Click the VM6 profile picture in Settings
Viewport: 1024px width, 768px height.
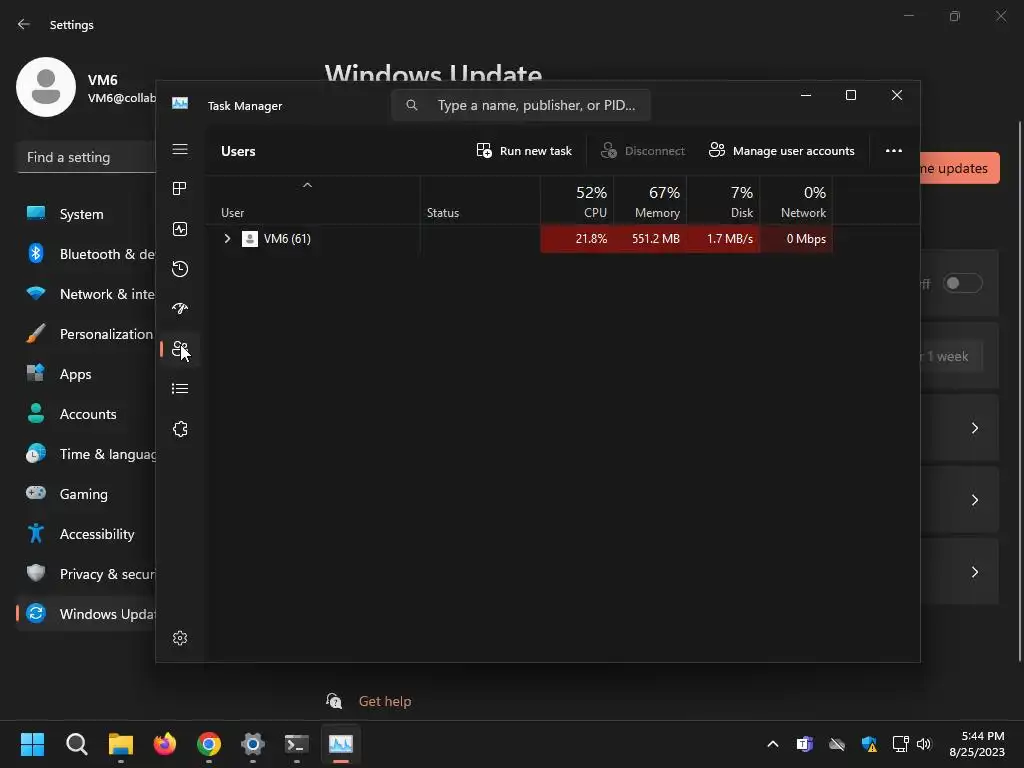(46, 87)
